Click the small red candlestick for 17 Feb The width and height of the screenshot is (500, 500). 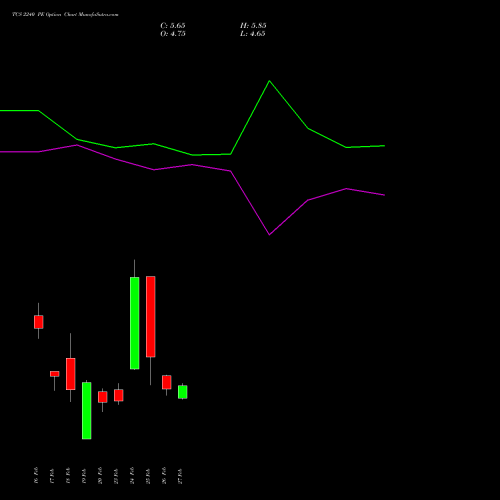pyautogui.click(x=55, y=374)
